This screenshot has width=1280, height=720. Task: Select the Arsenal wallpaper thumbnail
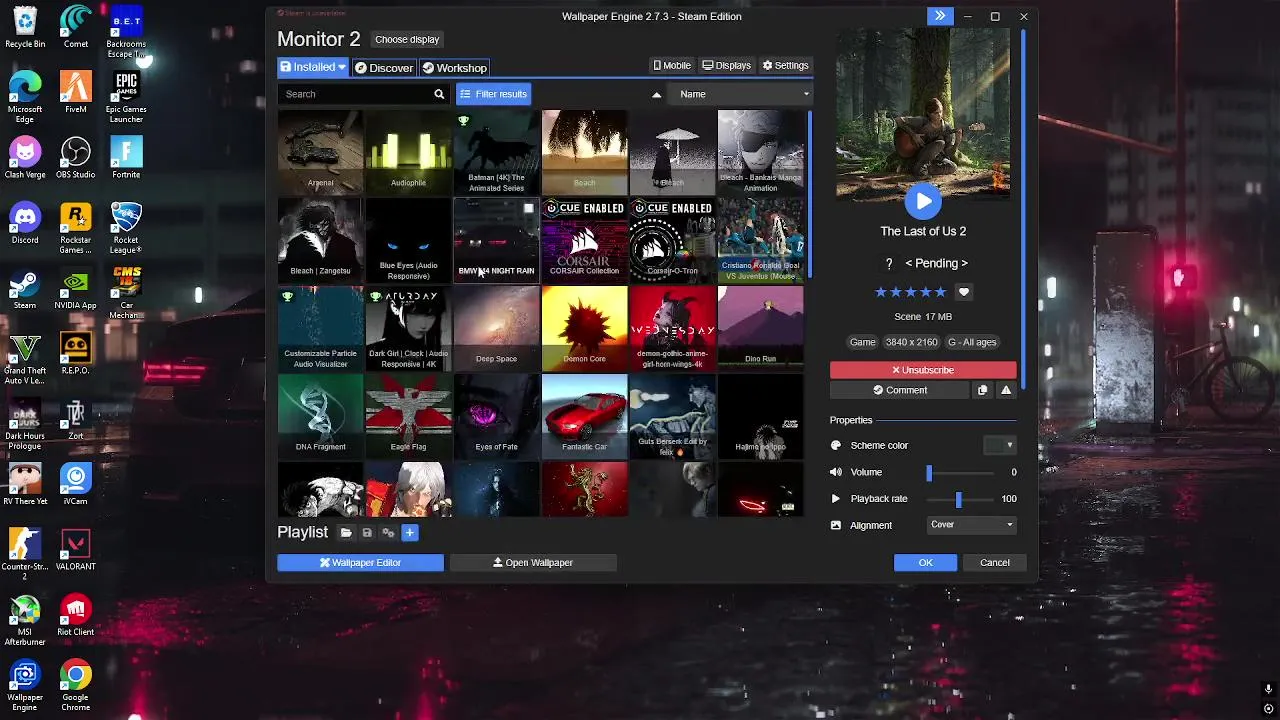click(x=320, y=152)
